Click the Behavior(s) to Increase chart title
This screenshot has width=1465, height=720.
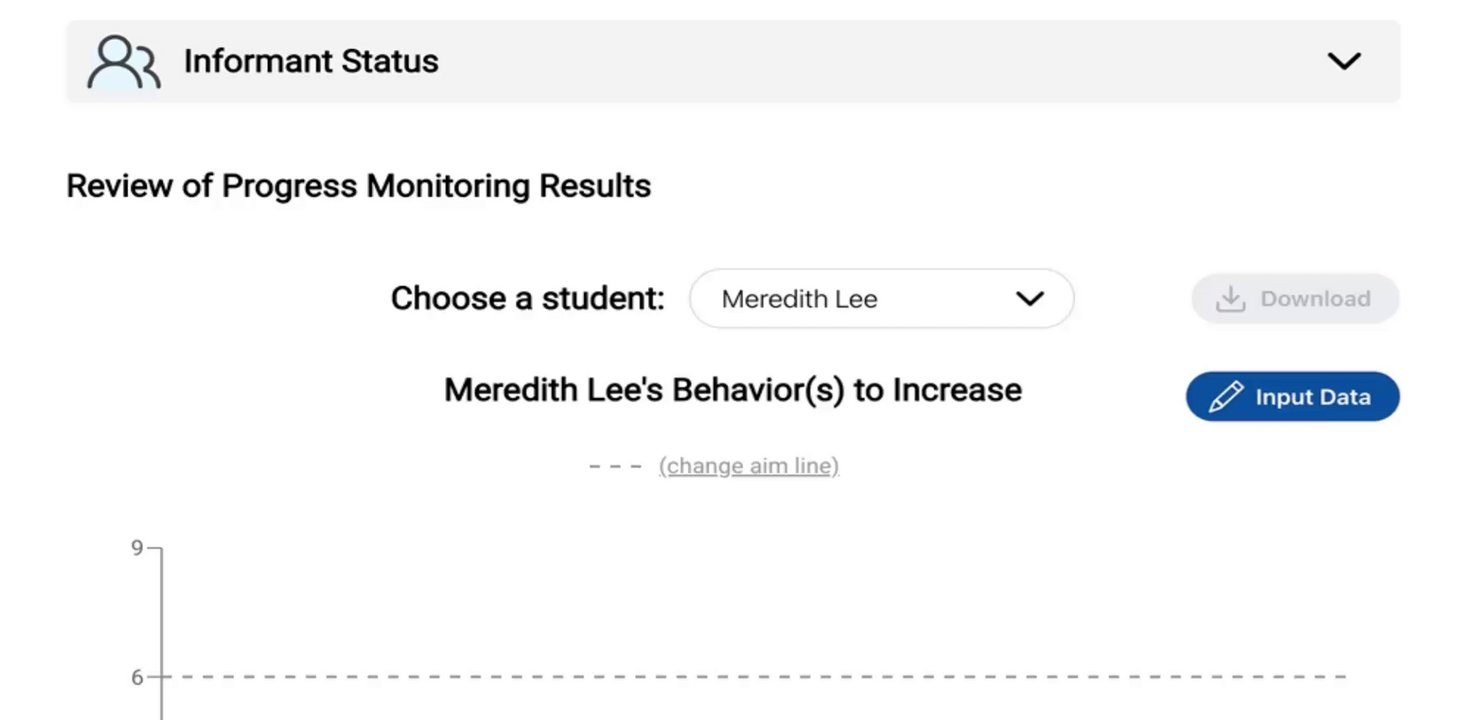point(732,389)
